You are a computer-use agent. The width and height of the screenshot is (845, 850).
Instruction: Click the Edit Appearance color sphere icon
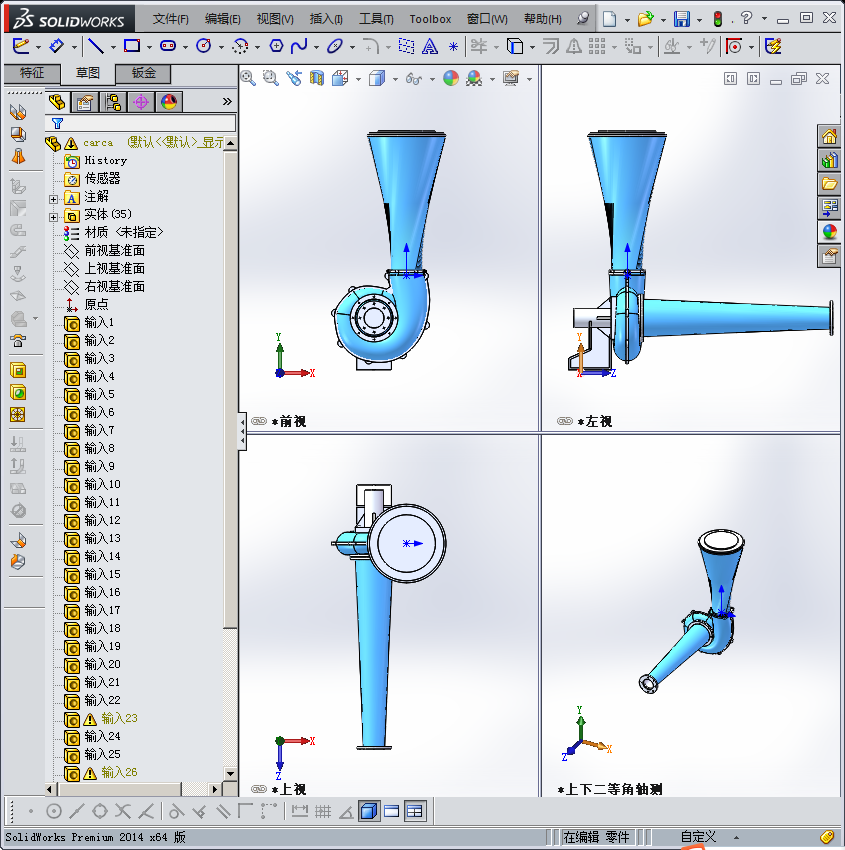pyautogui.click(x=451, y=79)
